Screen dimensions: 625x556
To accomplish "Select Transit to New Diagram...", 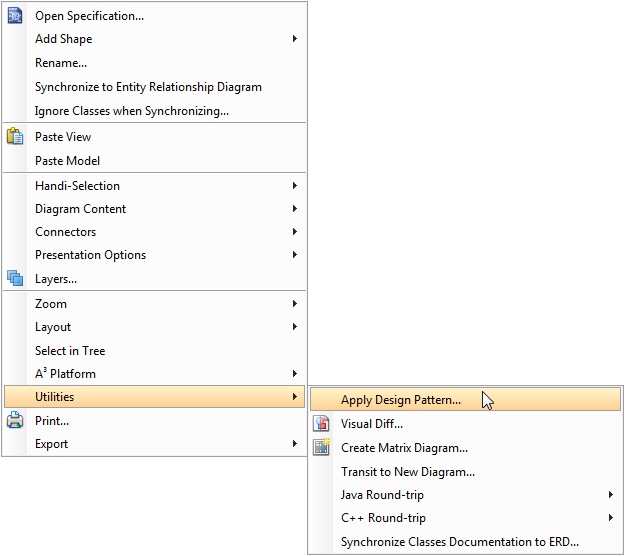I will 465,472.
